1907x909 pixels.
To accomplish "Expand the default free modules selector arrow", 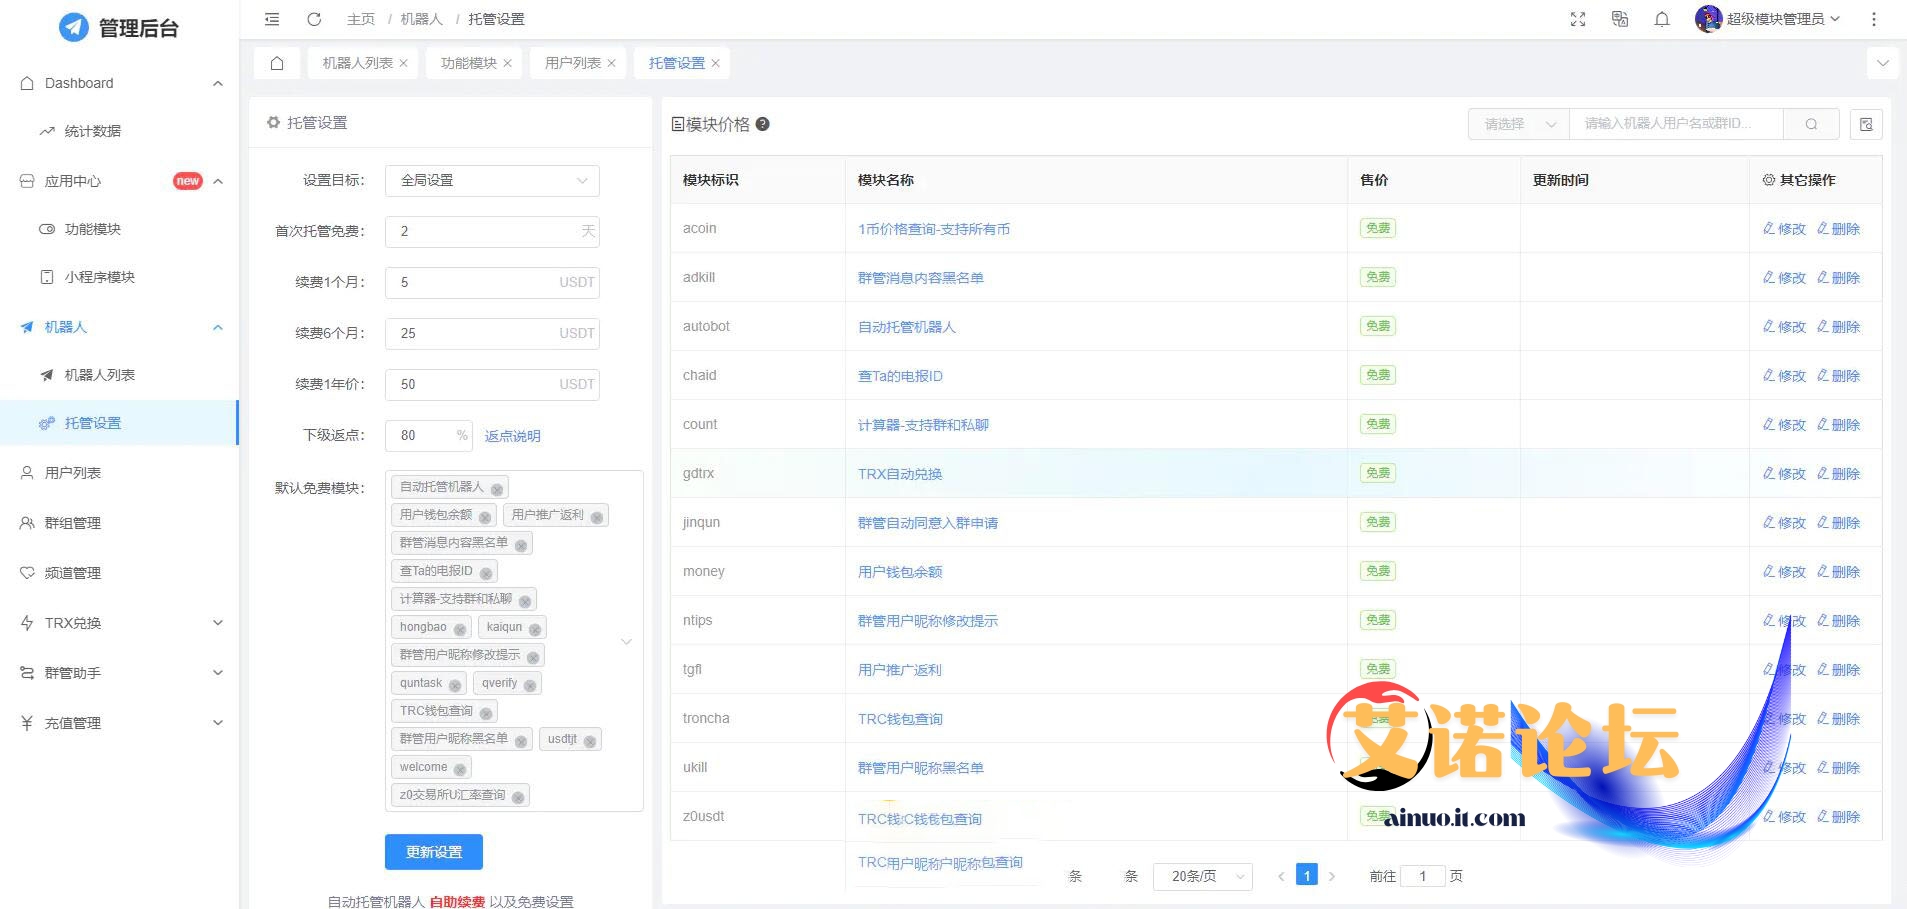I will pos(627,642).
